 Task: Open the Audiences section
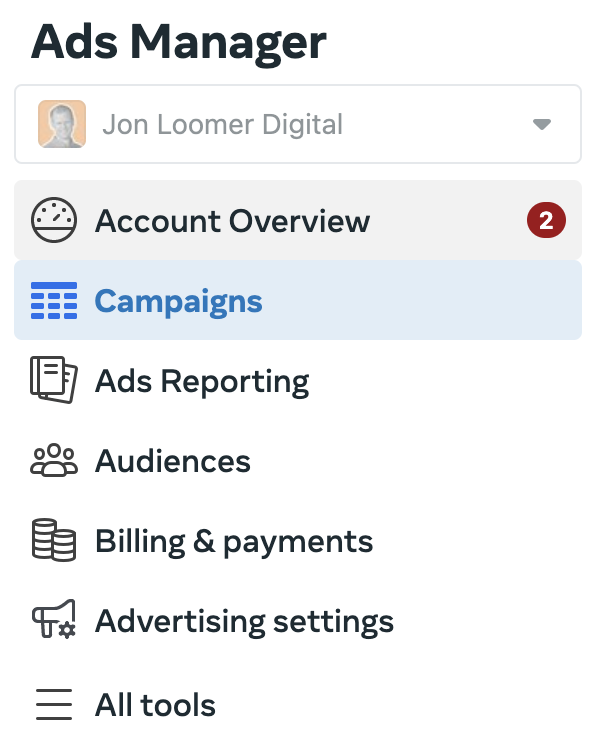[x=298, y=461]
